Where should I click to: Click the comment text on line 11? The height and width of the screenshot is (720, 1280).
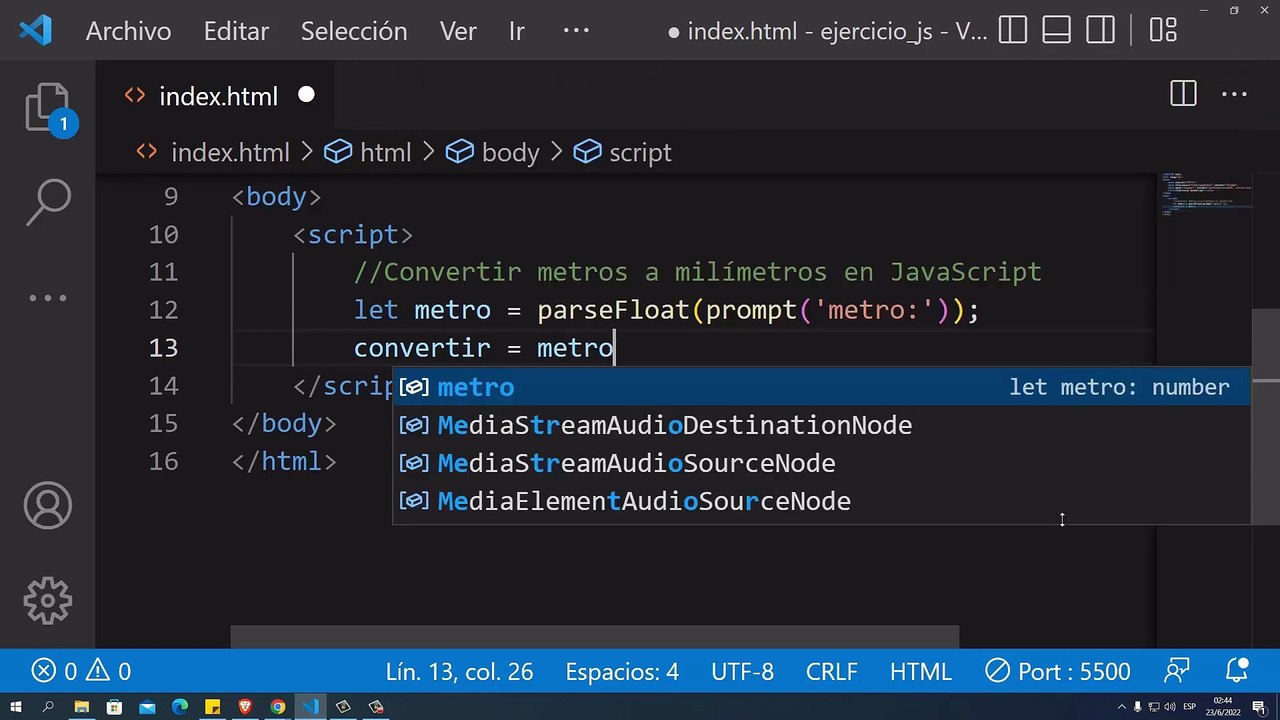coord(698,272)
